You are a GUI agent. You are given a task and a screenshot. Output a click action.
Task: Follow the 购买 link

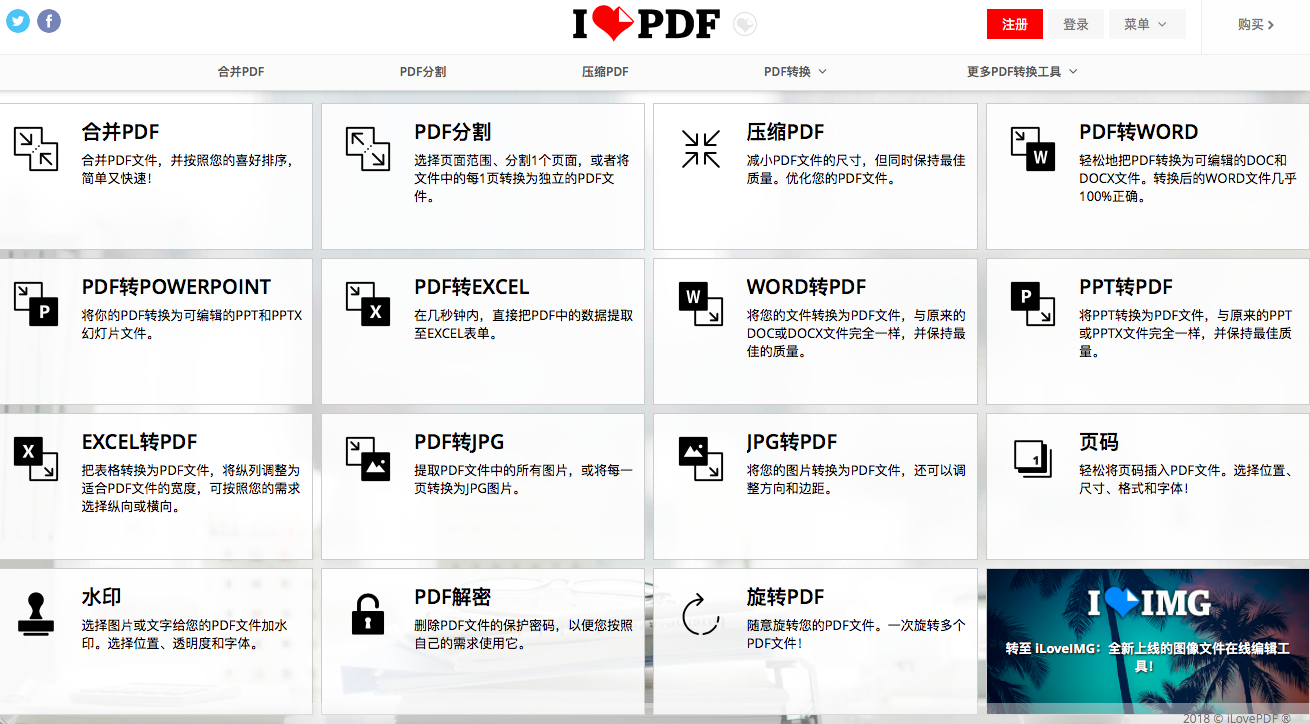[x=1255, y=25]
